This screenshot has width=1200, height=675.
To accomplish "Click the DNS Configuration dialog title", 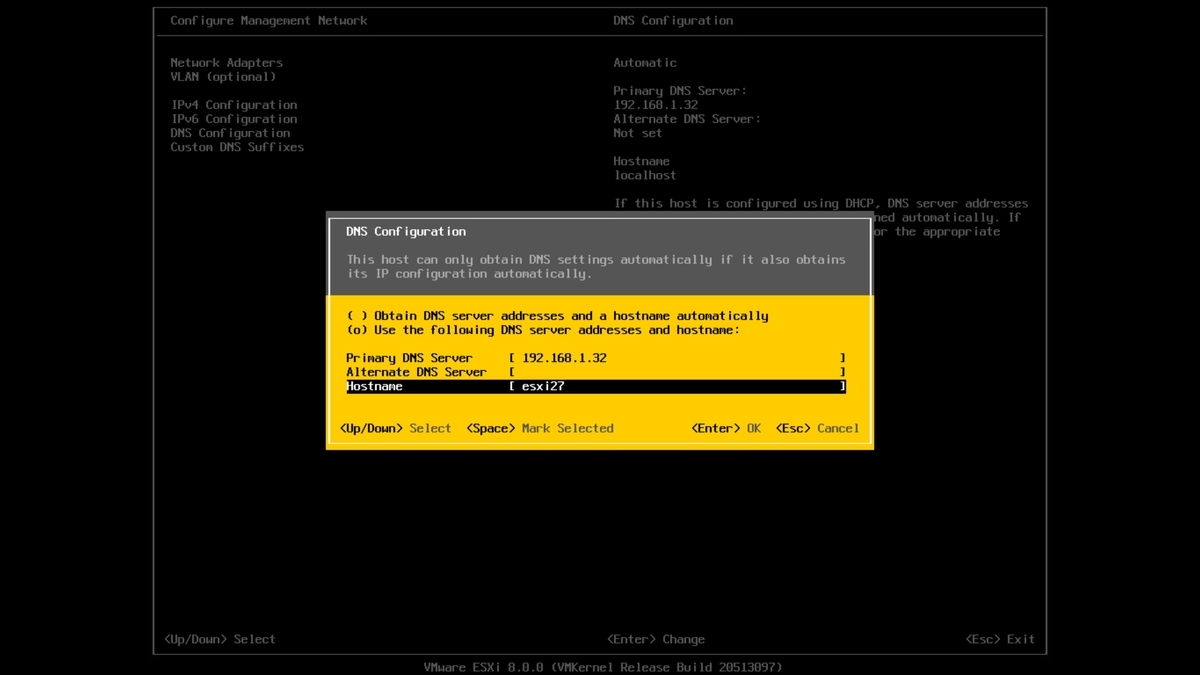I will point(406,232).
